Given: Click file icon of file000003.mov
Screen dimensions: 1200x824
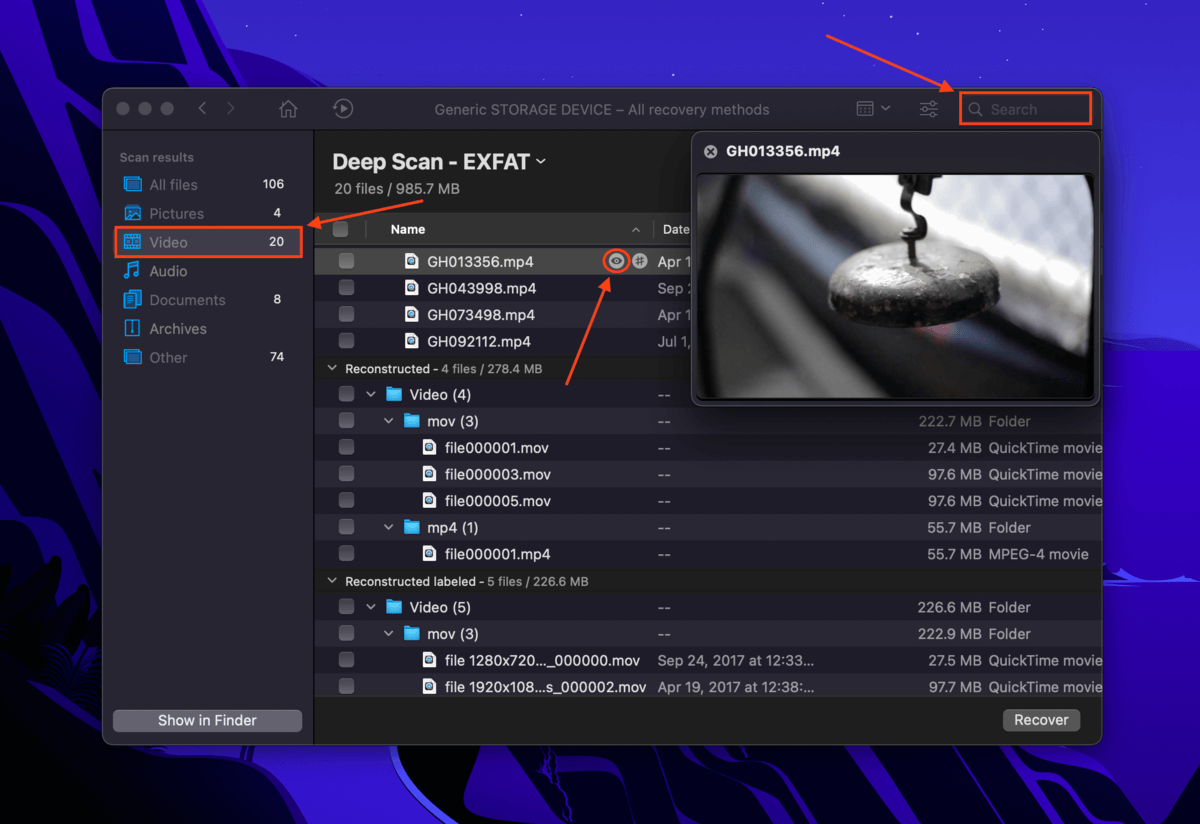Looking at the screenshot, I should pyautogui.click(x=429, y=474).
